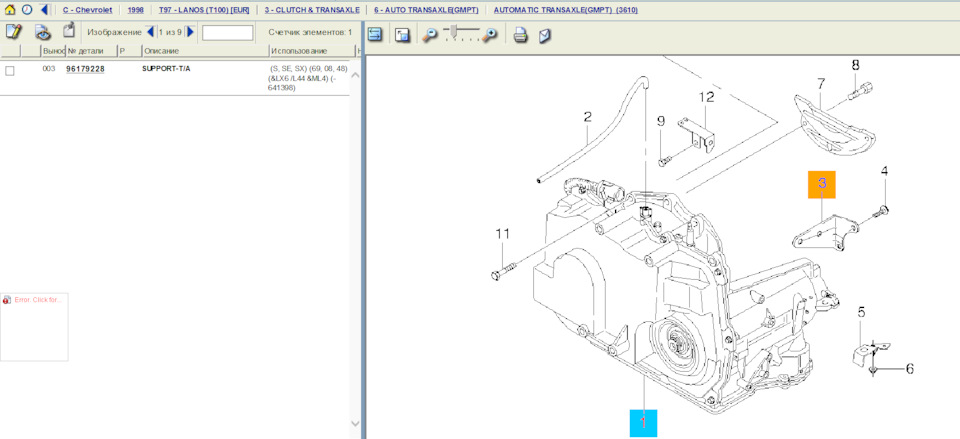The width and height of the screenshot is (960, 439).
Task: Open the clock history icon
Action: coord(27,10)
